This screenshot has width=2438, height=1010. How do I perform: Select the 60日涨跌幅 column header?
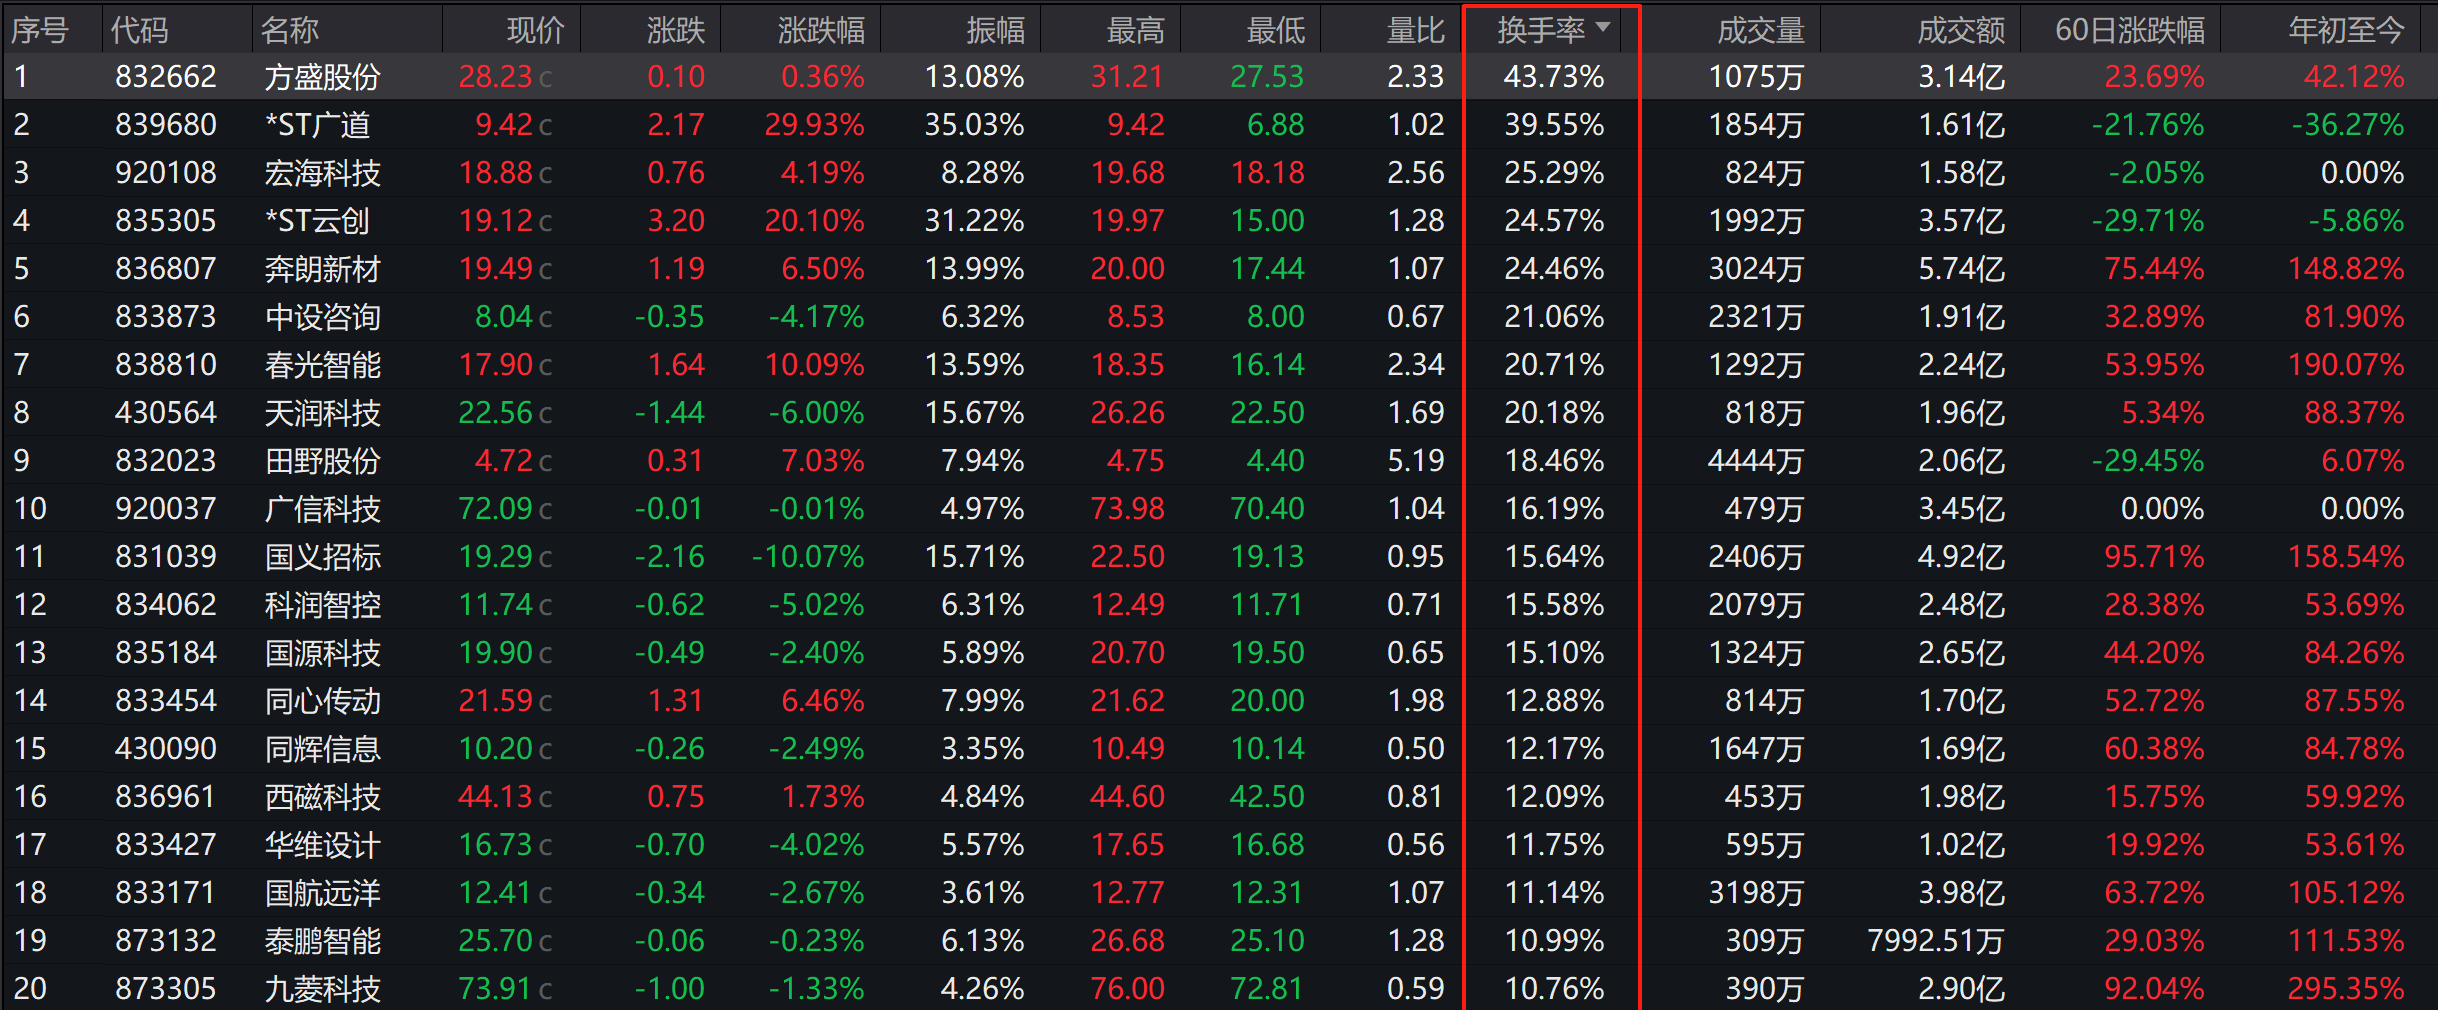point(2129,30)
